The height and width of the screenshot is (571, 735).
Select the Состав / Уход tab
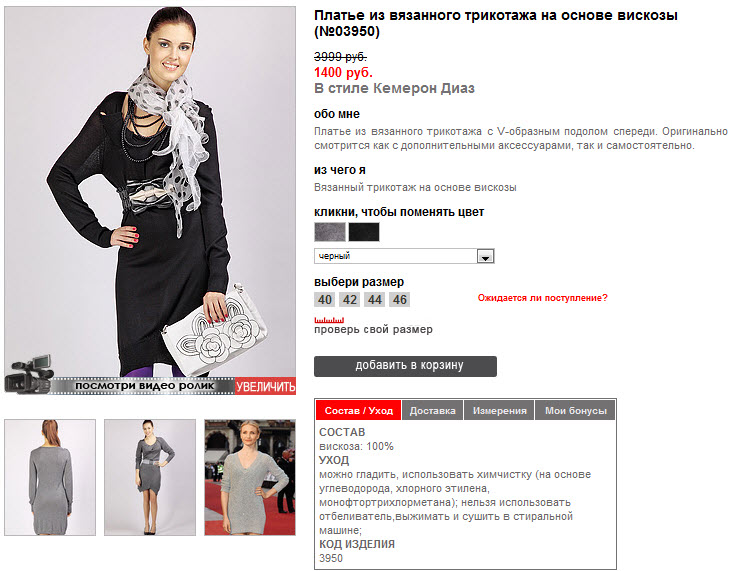(x=359, y=411)
